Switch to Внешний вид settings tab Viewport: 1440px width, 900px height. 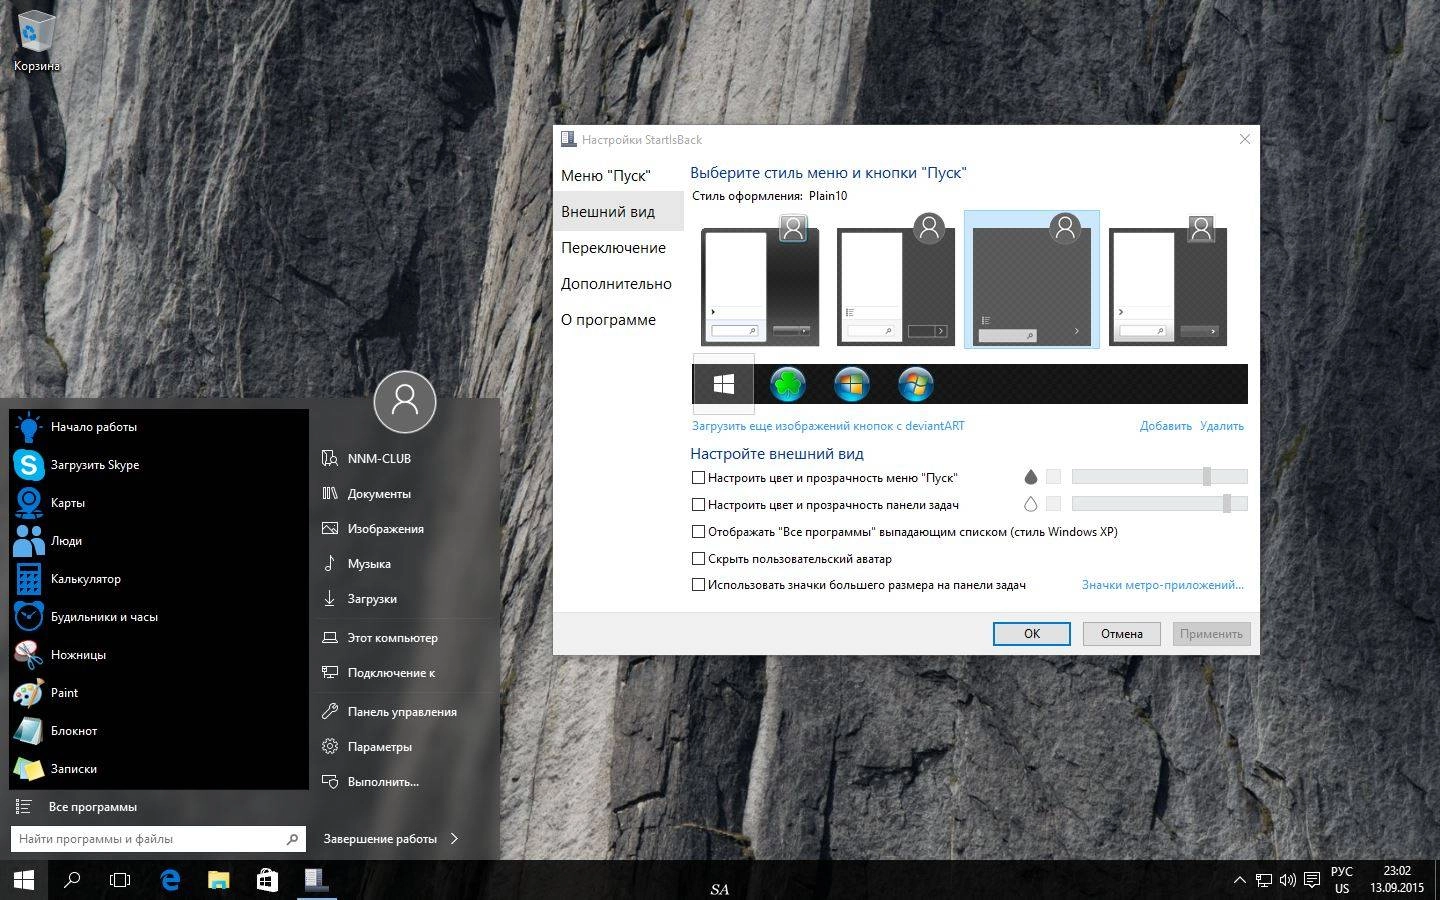pos(618,212)
